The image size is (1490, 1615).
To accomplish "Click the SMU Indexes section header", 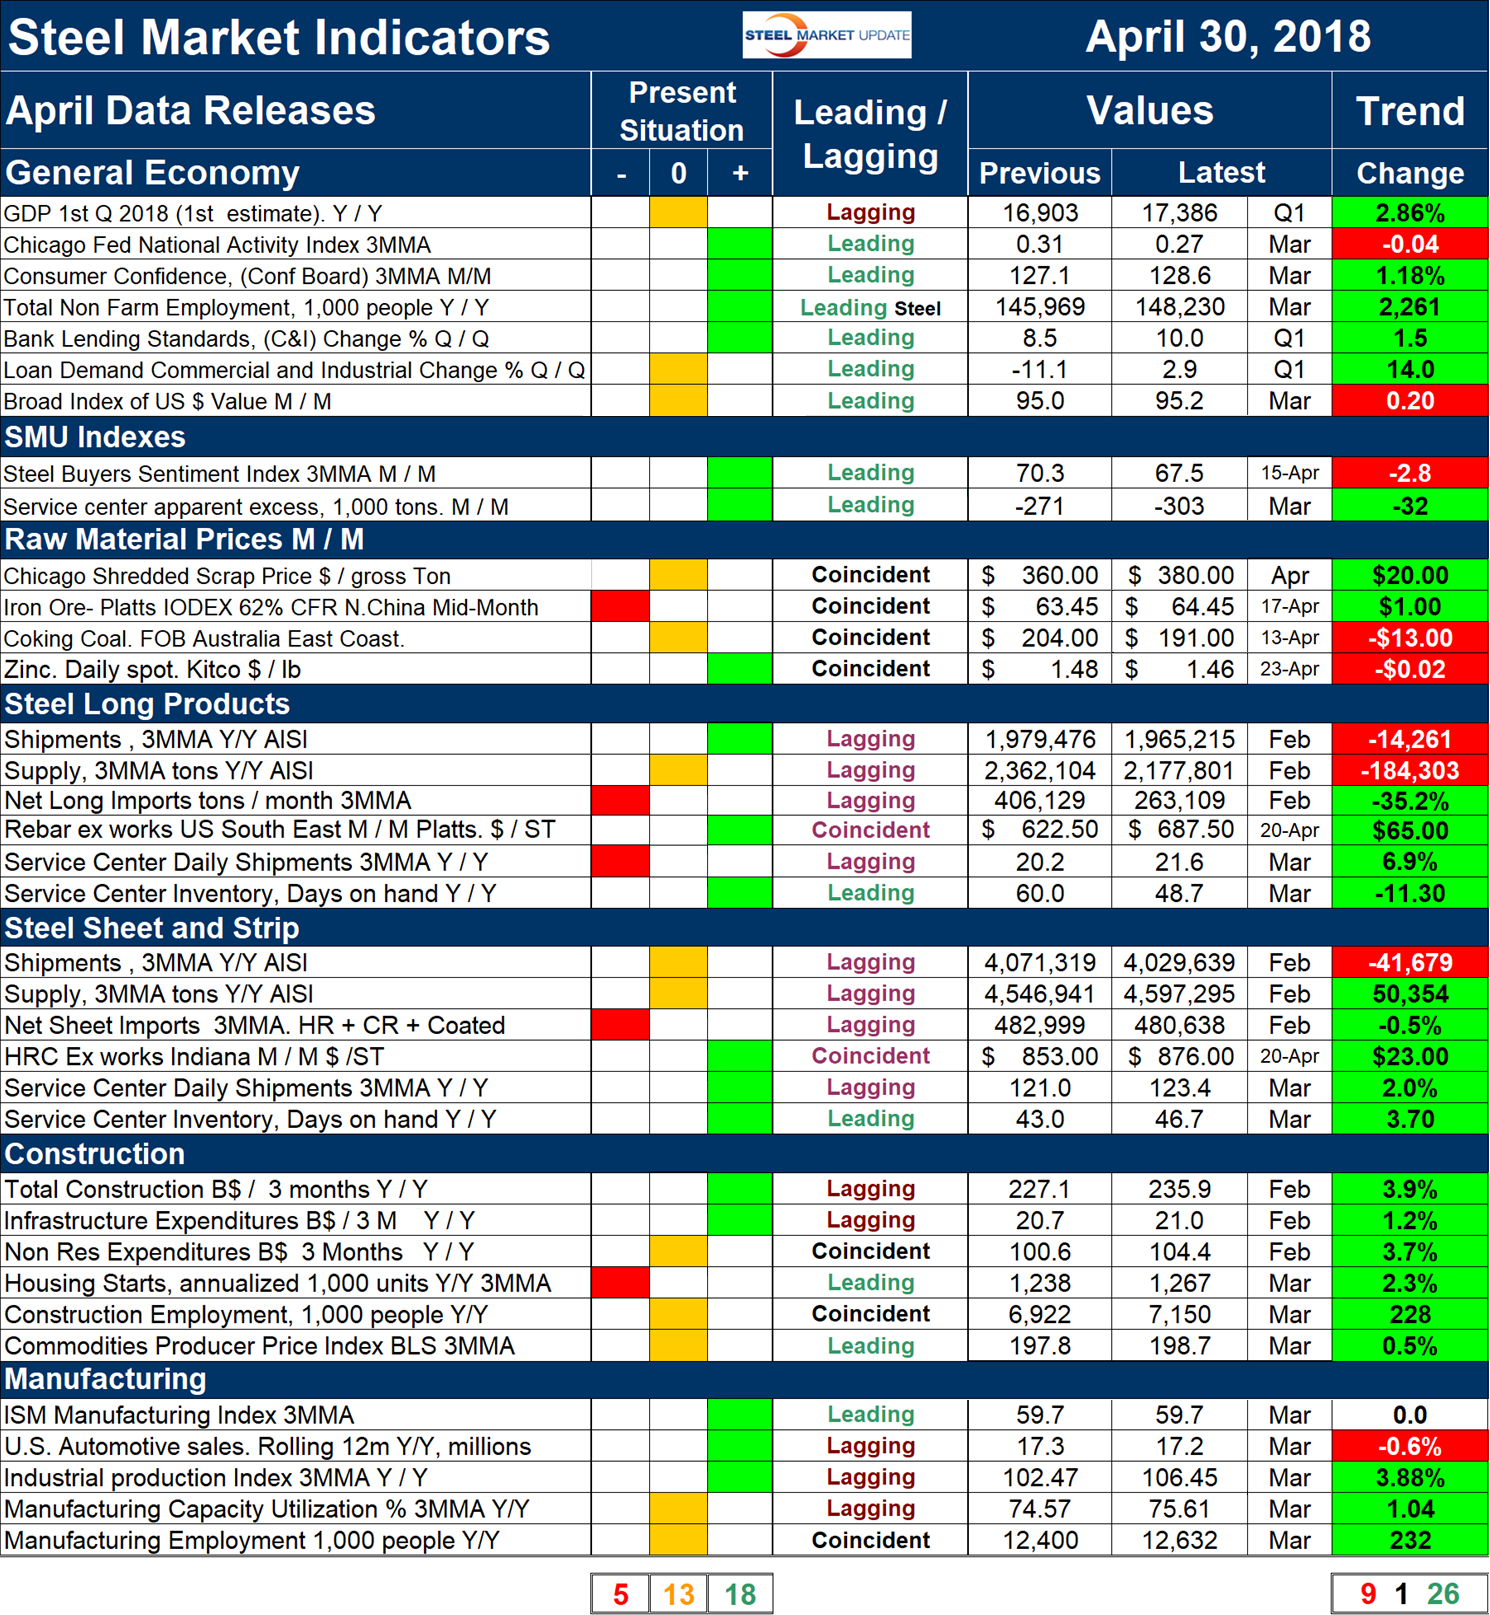I will pos(96,437).
